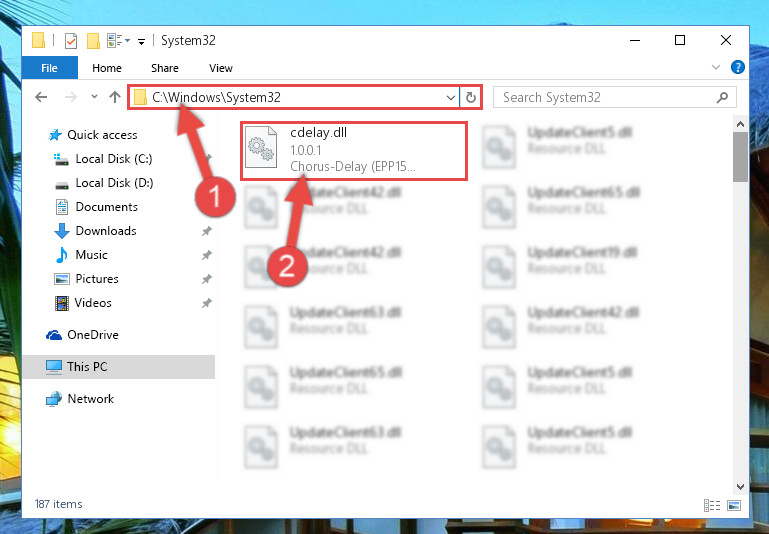
Task: Click the pin icon beside Music
Action: 206,255
